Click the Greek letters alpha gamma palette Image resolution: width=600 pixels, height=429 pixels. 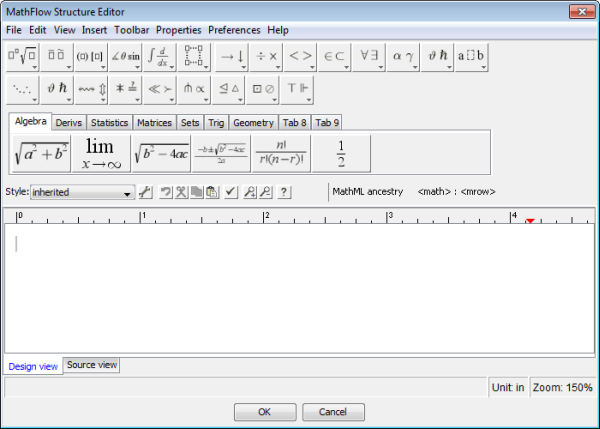(400, 57)
